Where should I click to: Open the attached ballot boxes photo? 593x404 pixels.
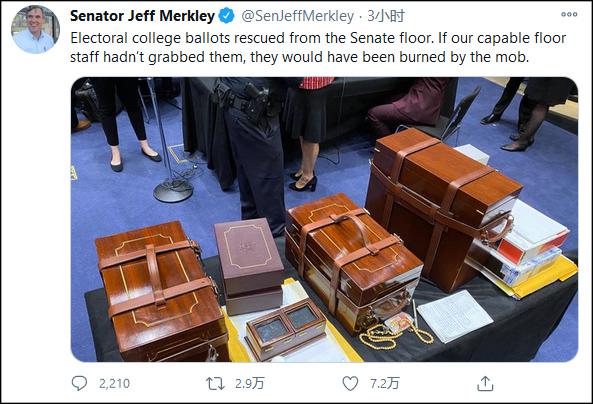click(324, 219)
